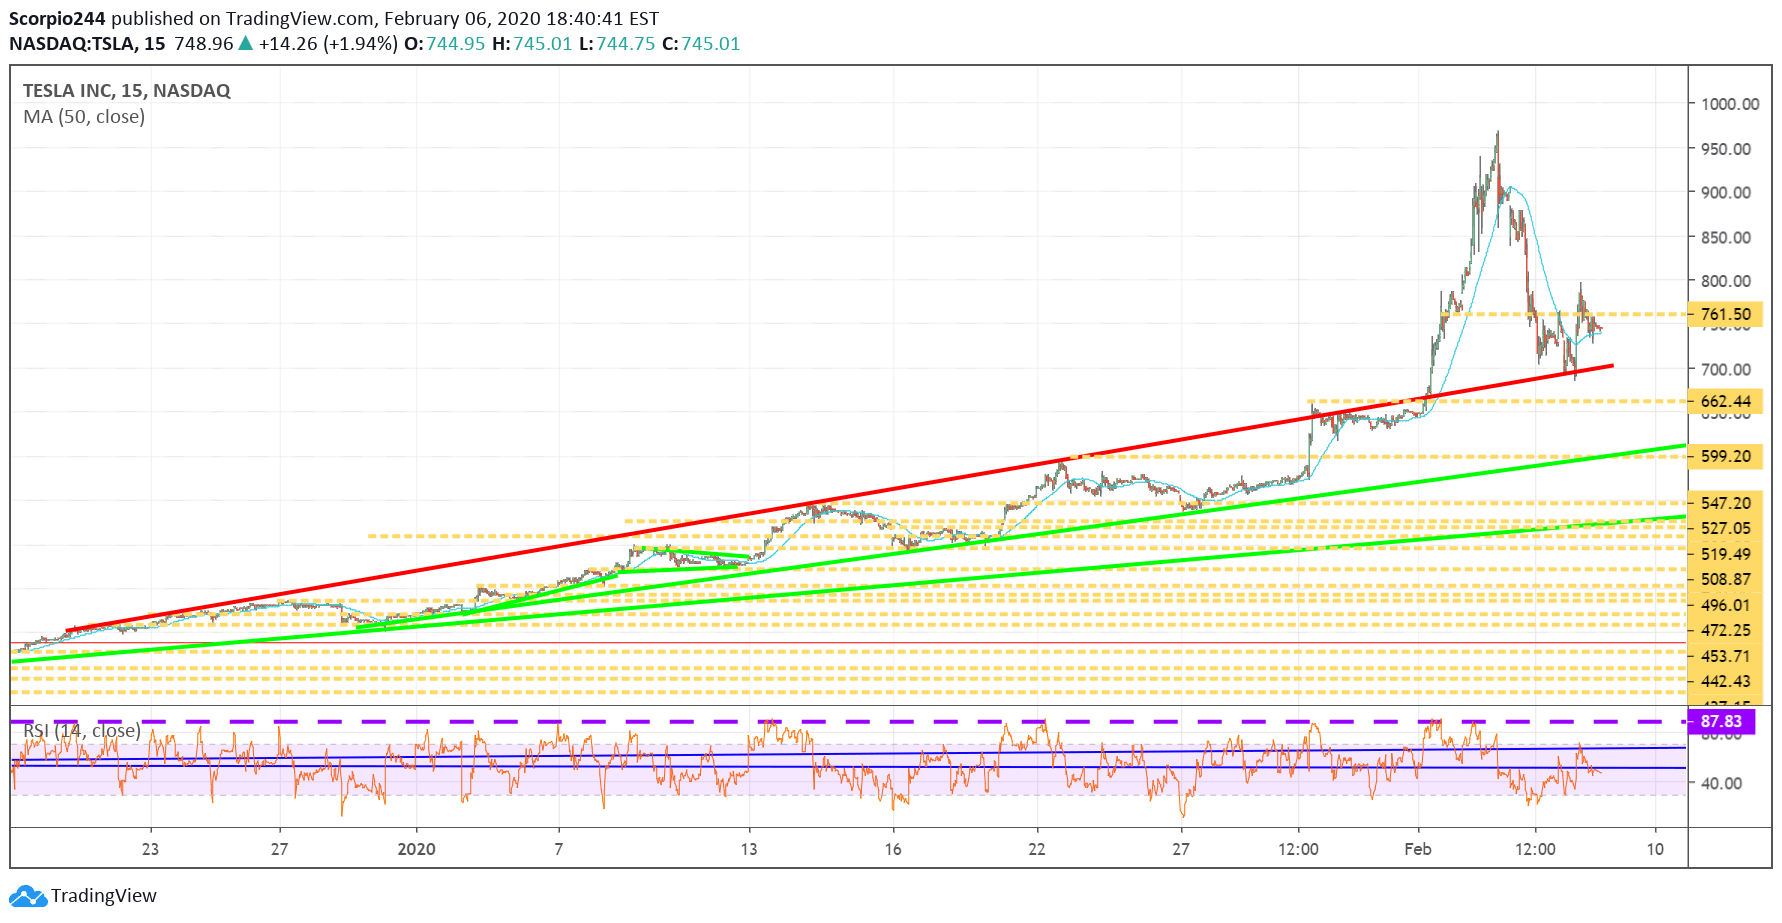Click the 23 date on the time axis
1782x923 pixels.
[150, 849]
